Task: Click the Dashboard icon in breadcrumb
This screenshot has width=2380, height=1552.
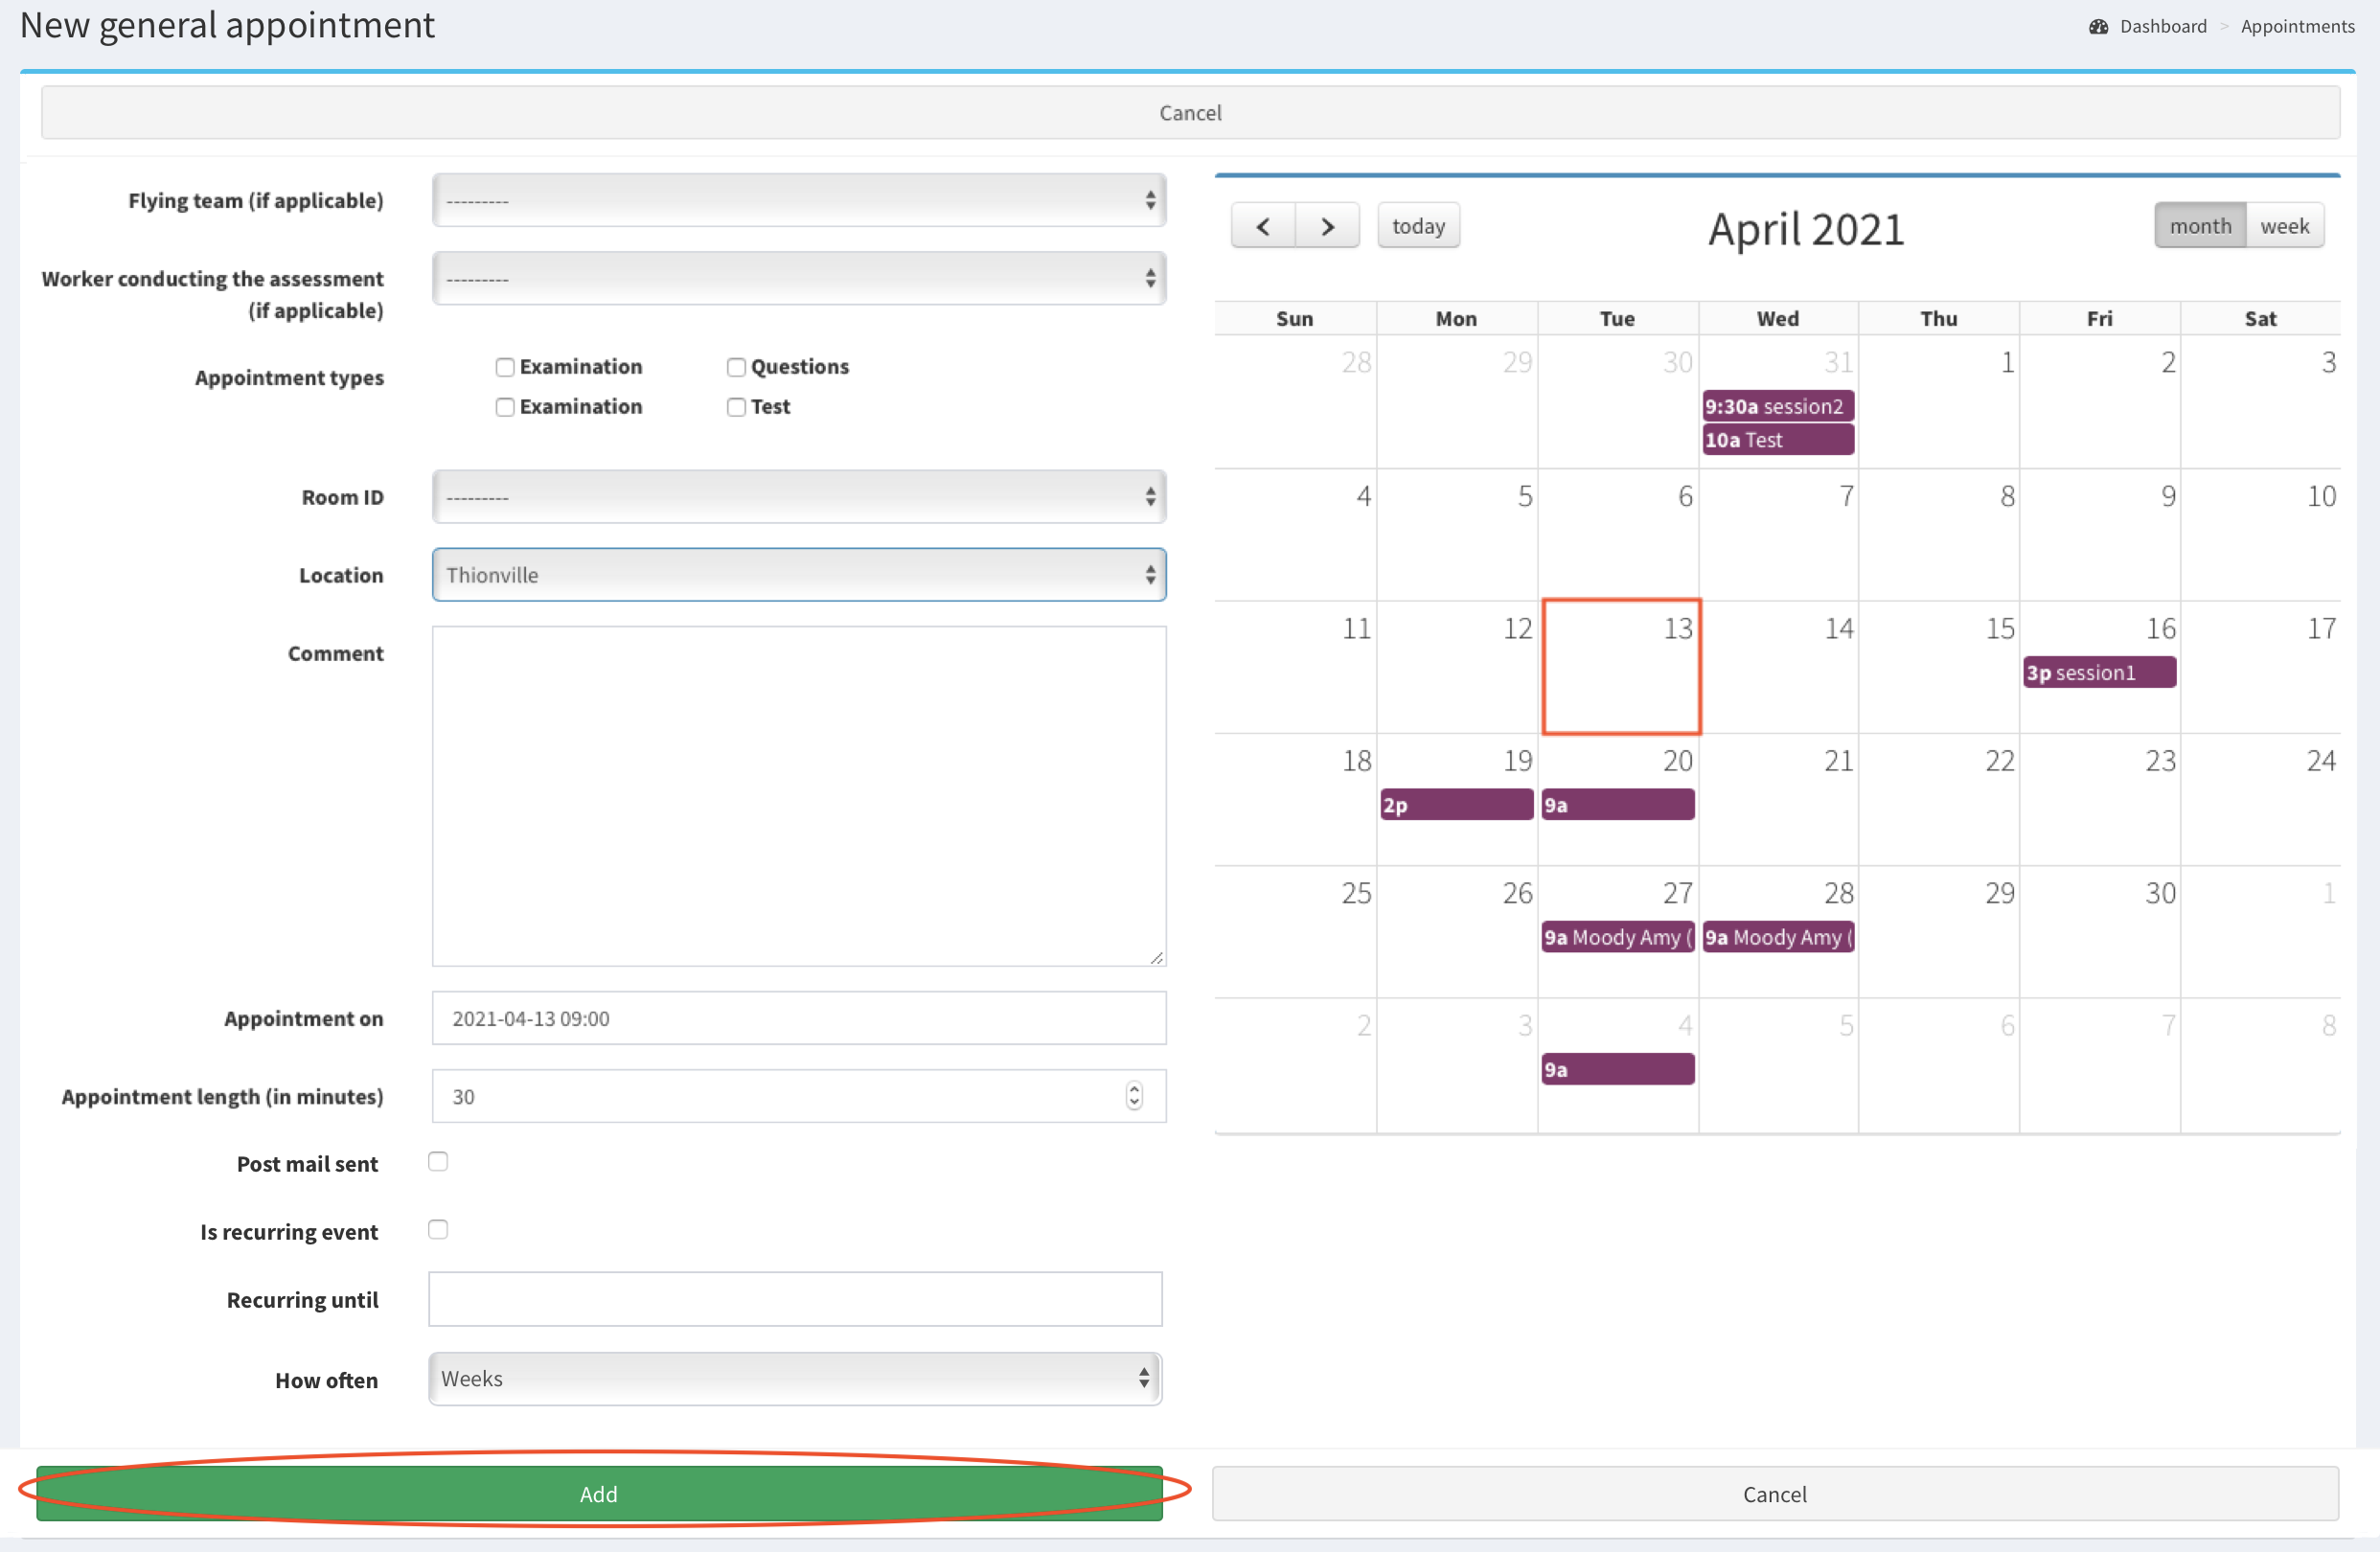Action: pos(2098,27)
